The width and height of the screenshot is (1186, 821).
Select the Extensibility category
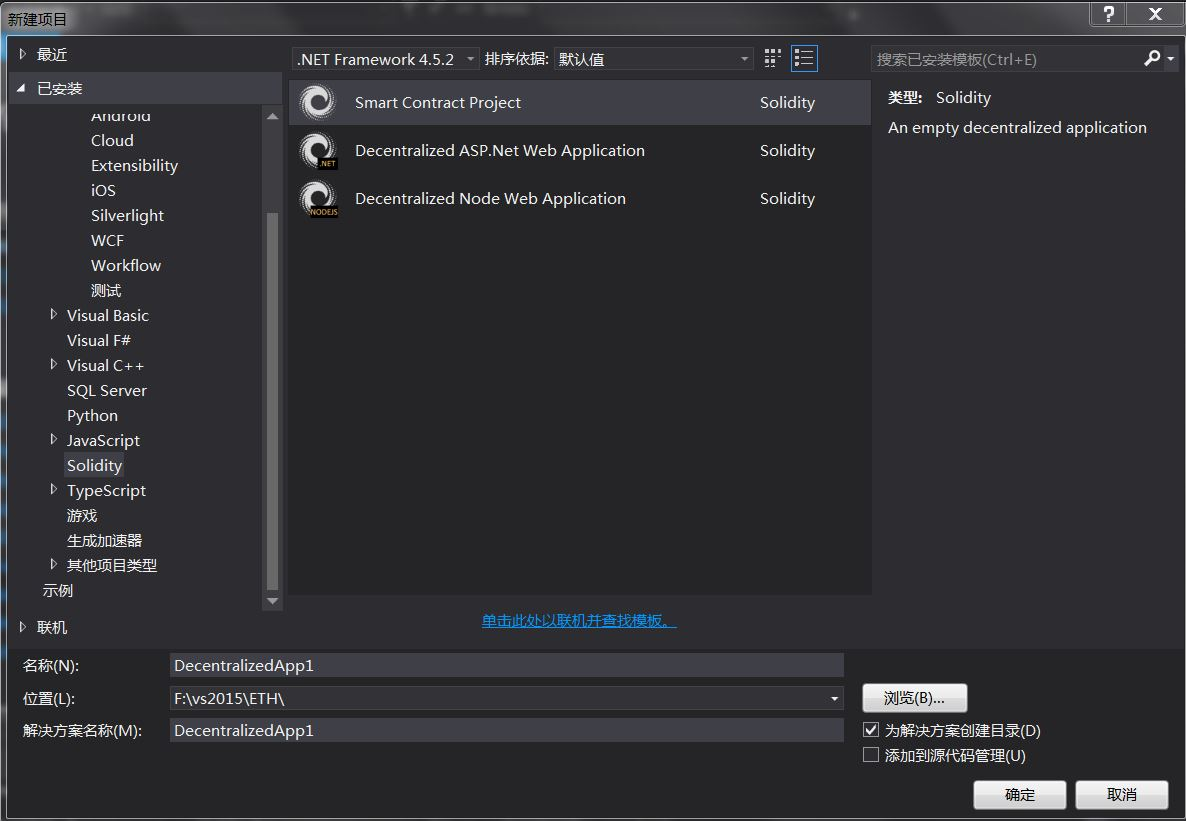134,166
